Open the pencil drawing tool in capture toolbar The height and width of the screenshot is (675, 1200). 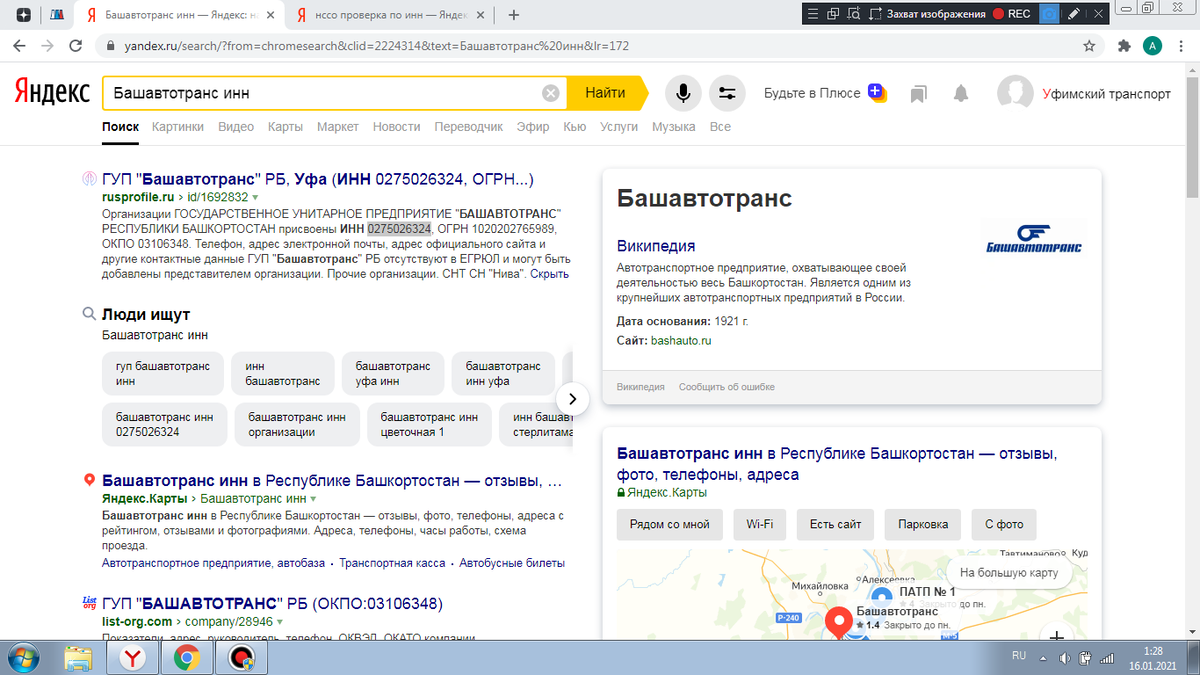[1074, 14]
